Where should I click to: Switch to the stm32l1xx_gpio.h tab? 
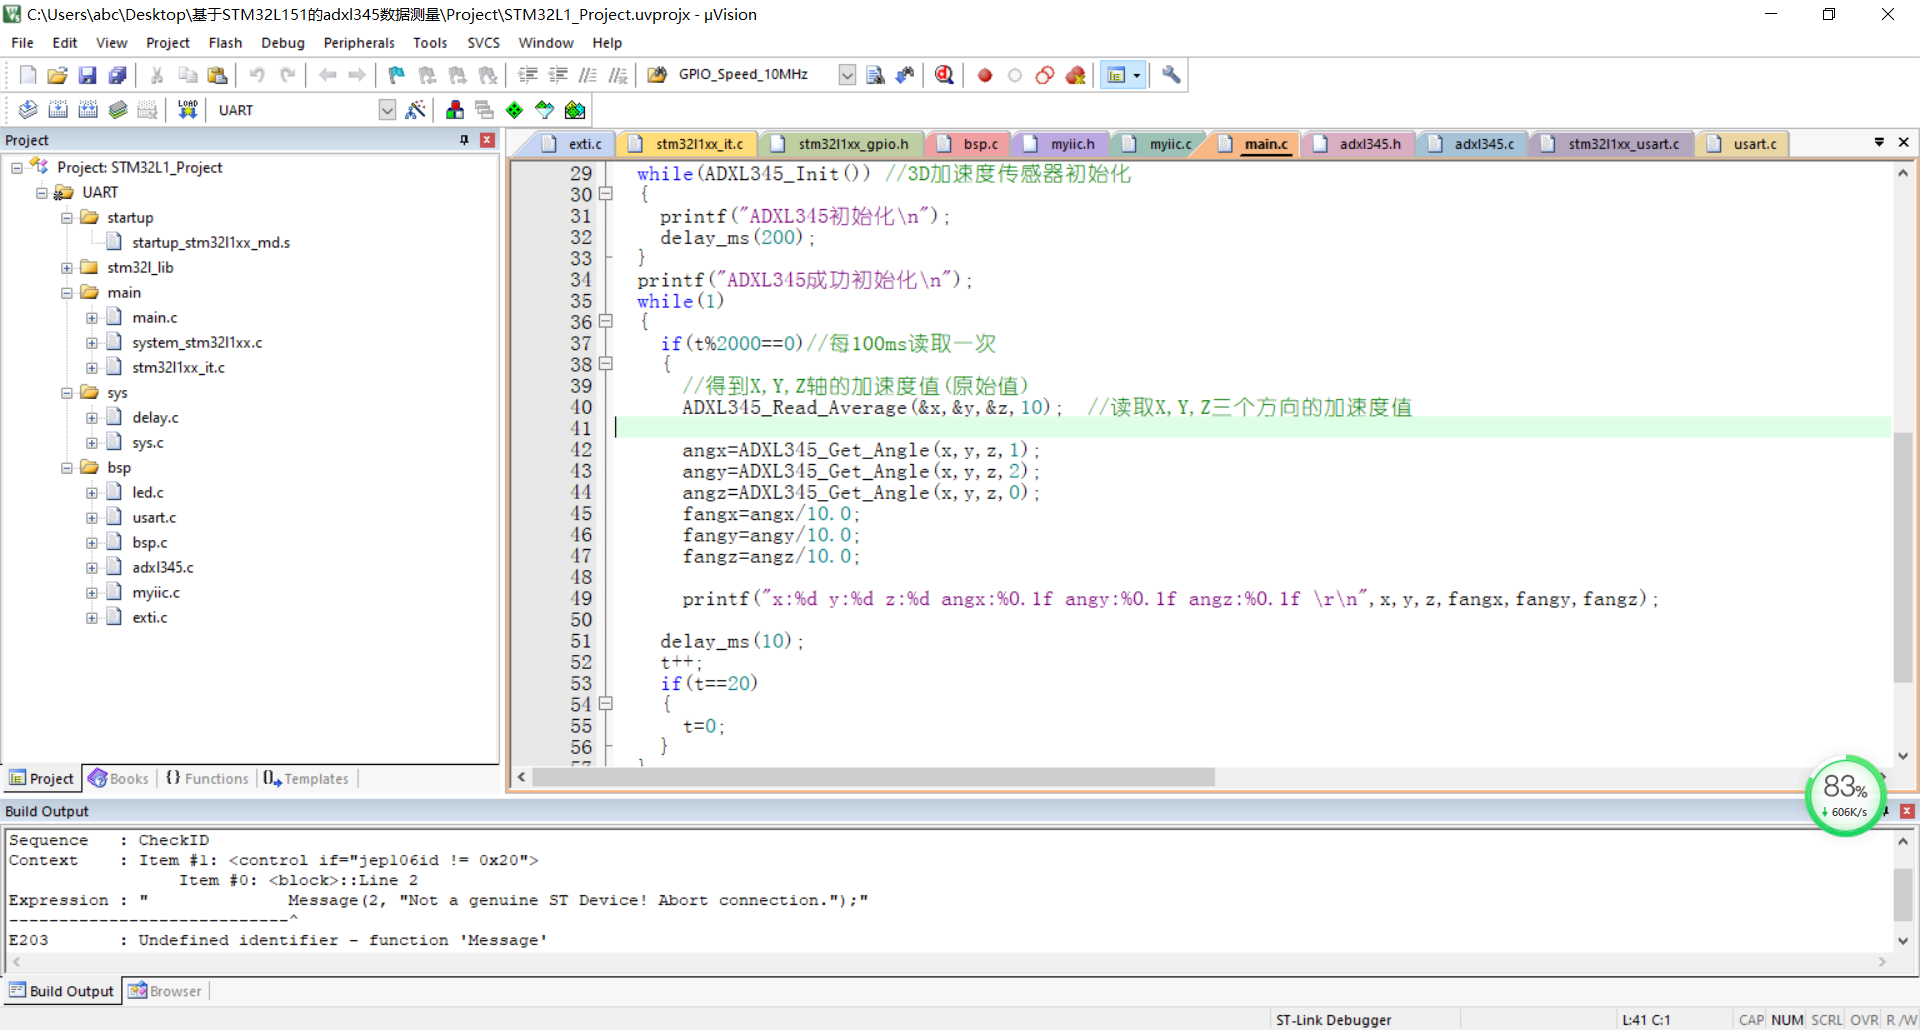tap(842, 144)
